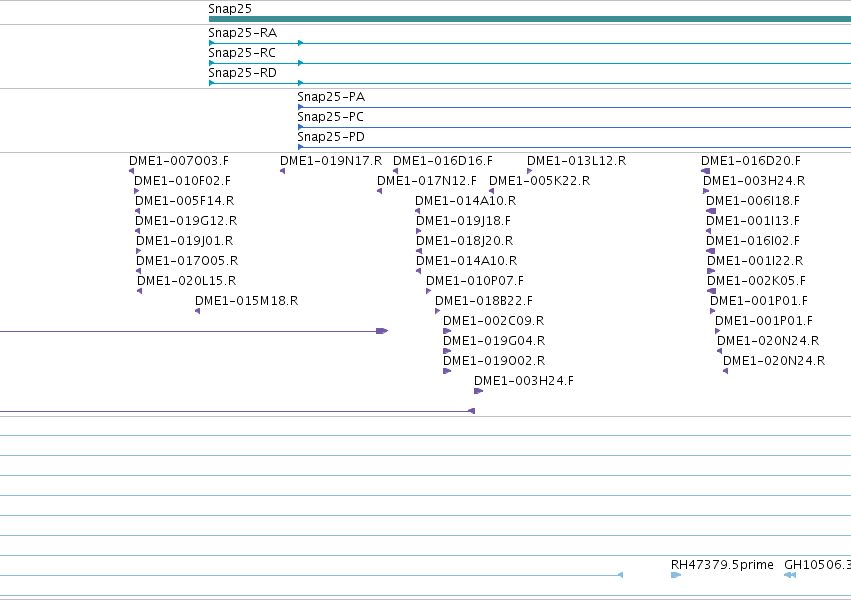The height and width of the screenshot is (600, 851).
Task: Select the Snap25-PC protein label
Action: [331, 117]
